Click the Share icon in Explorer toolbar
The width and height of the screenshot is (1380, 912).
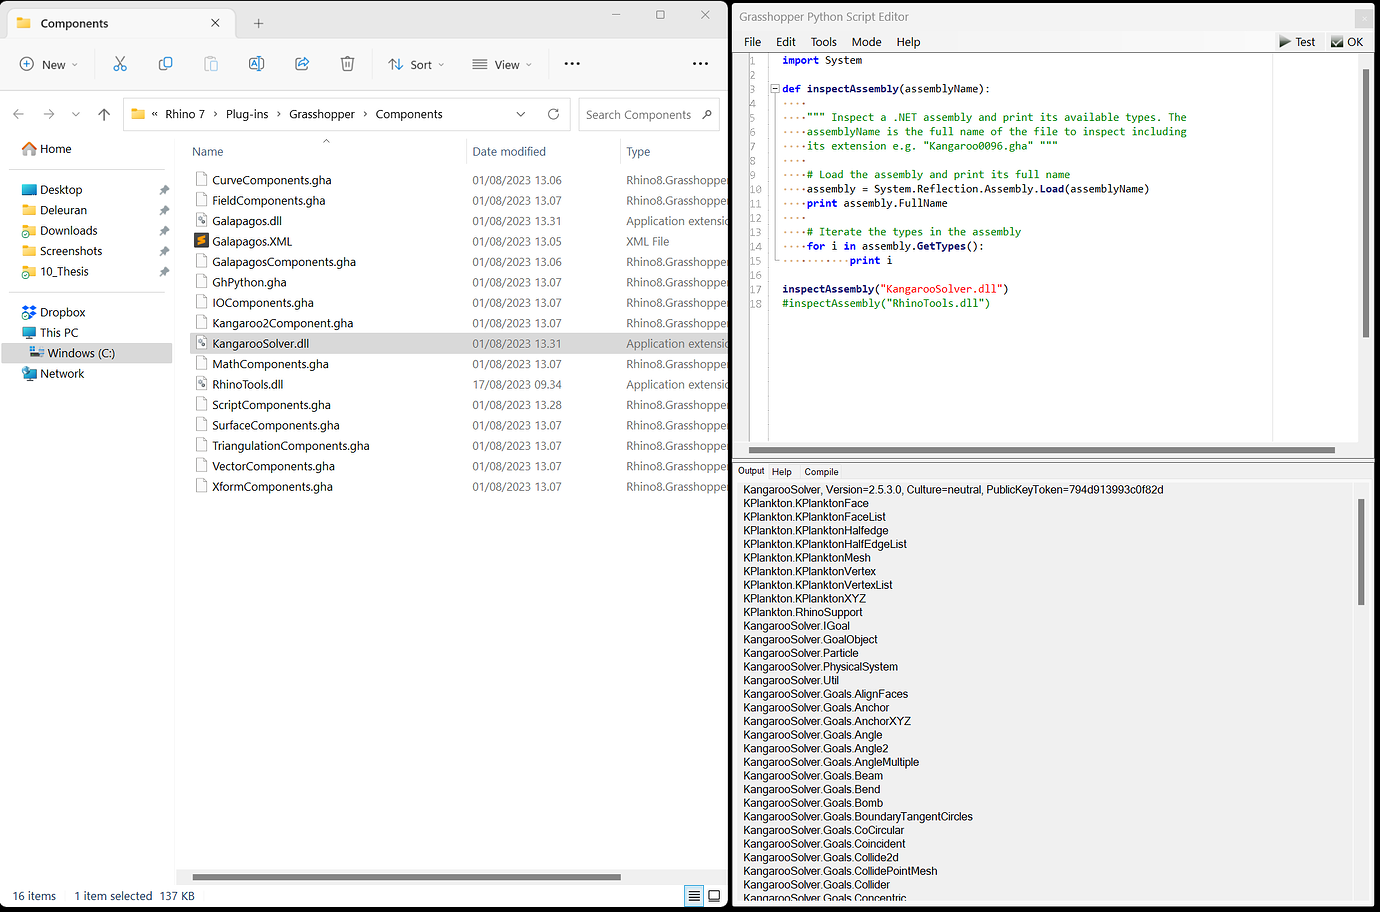[302, 64]
